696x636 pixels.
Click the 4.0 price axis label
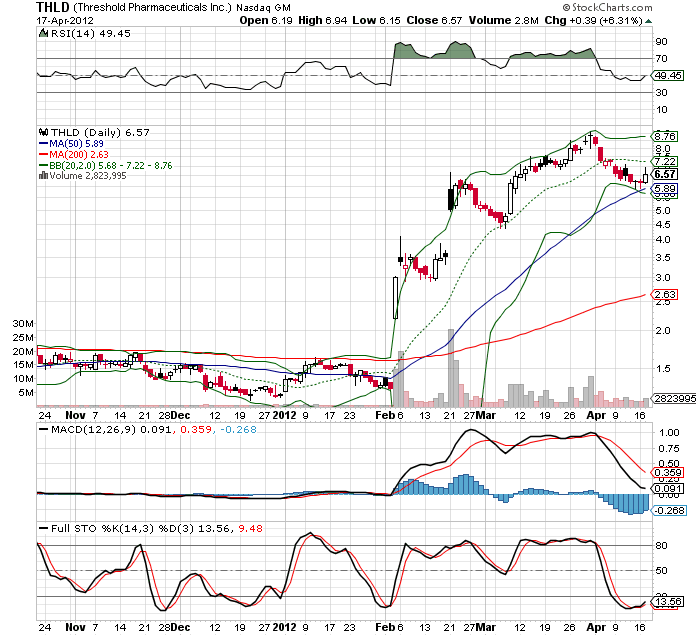(663, 240)
